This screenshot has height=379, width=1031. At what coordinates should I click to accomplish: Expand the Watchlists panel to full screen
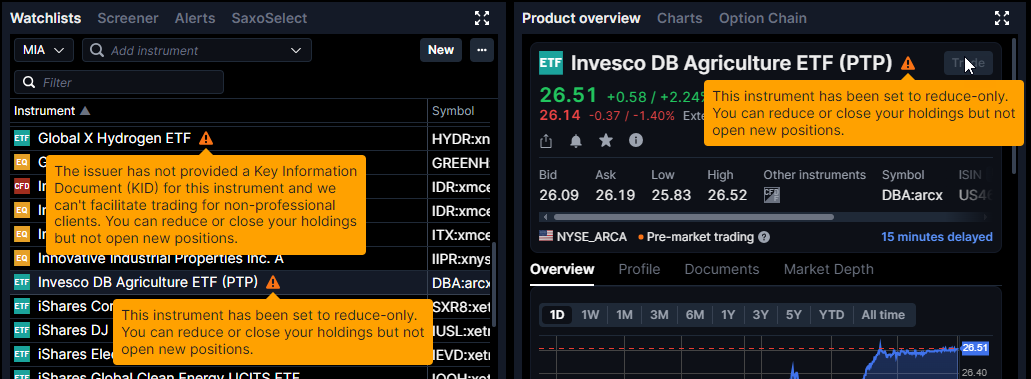(x=482, y=18)
